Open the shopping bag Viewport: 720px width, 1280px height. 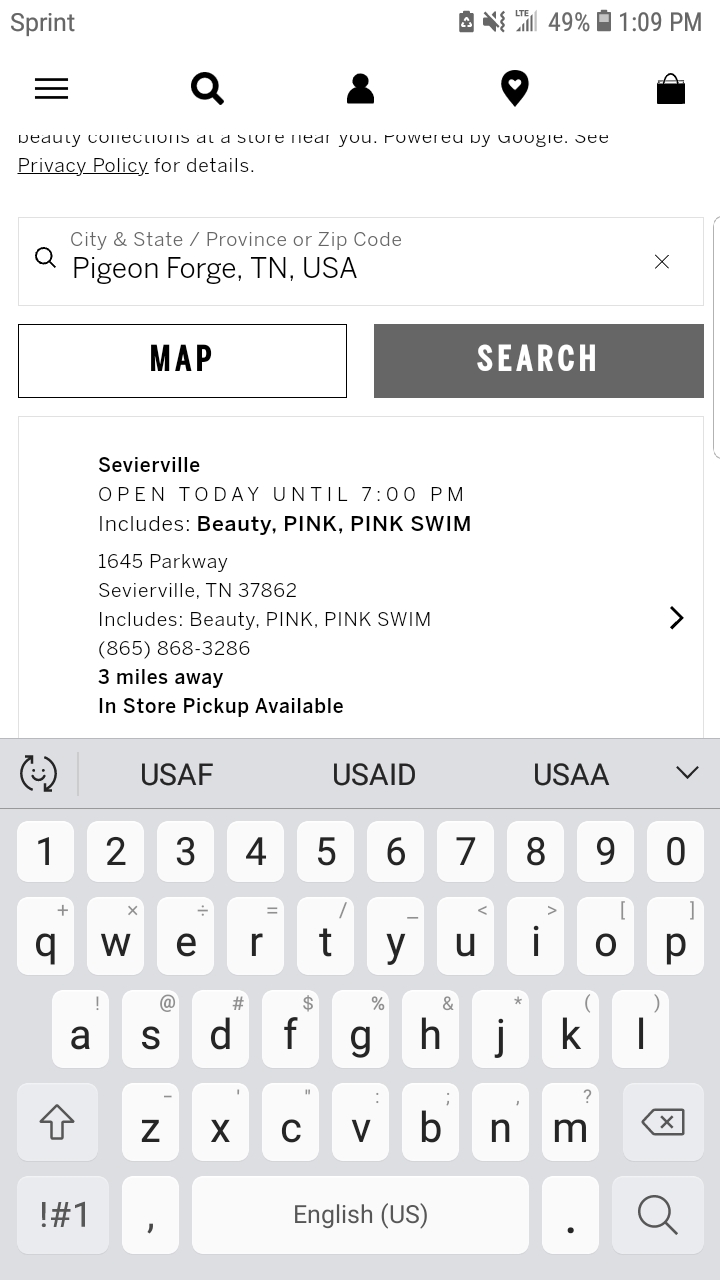tap(670, 89)
